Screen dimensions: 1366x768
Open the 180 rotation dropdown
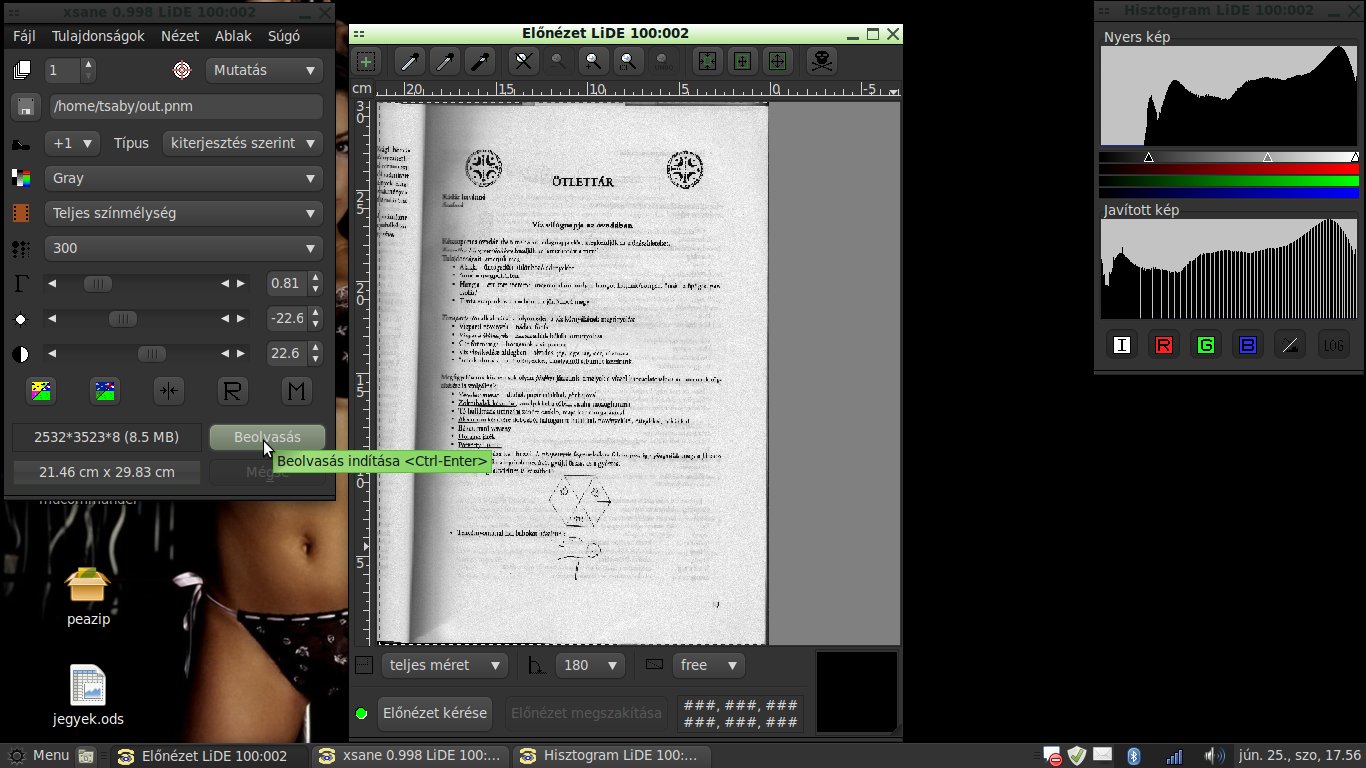pos(590,665)
